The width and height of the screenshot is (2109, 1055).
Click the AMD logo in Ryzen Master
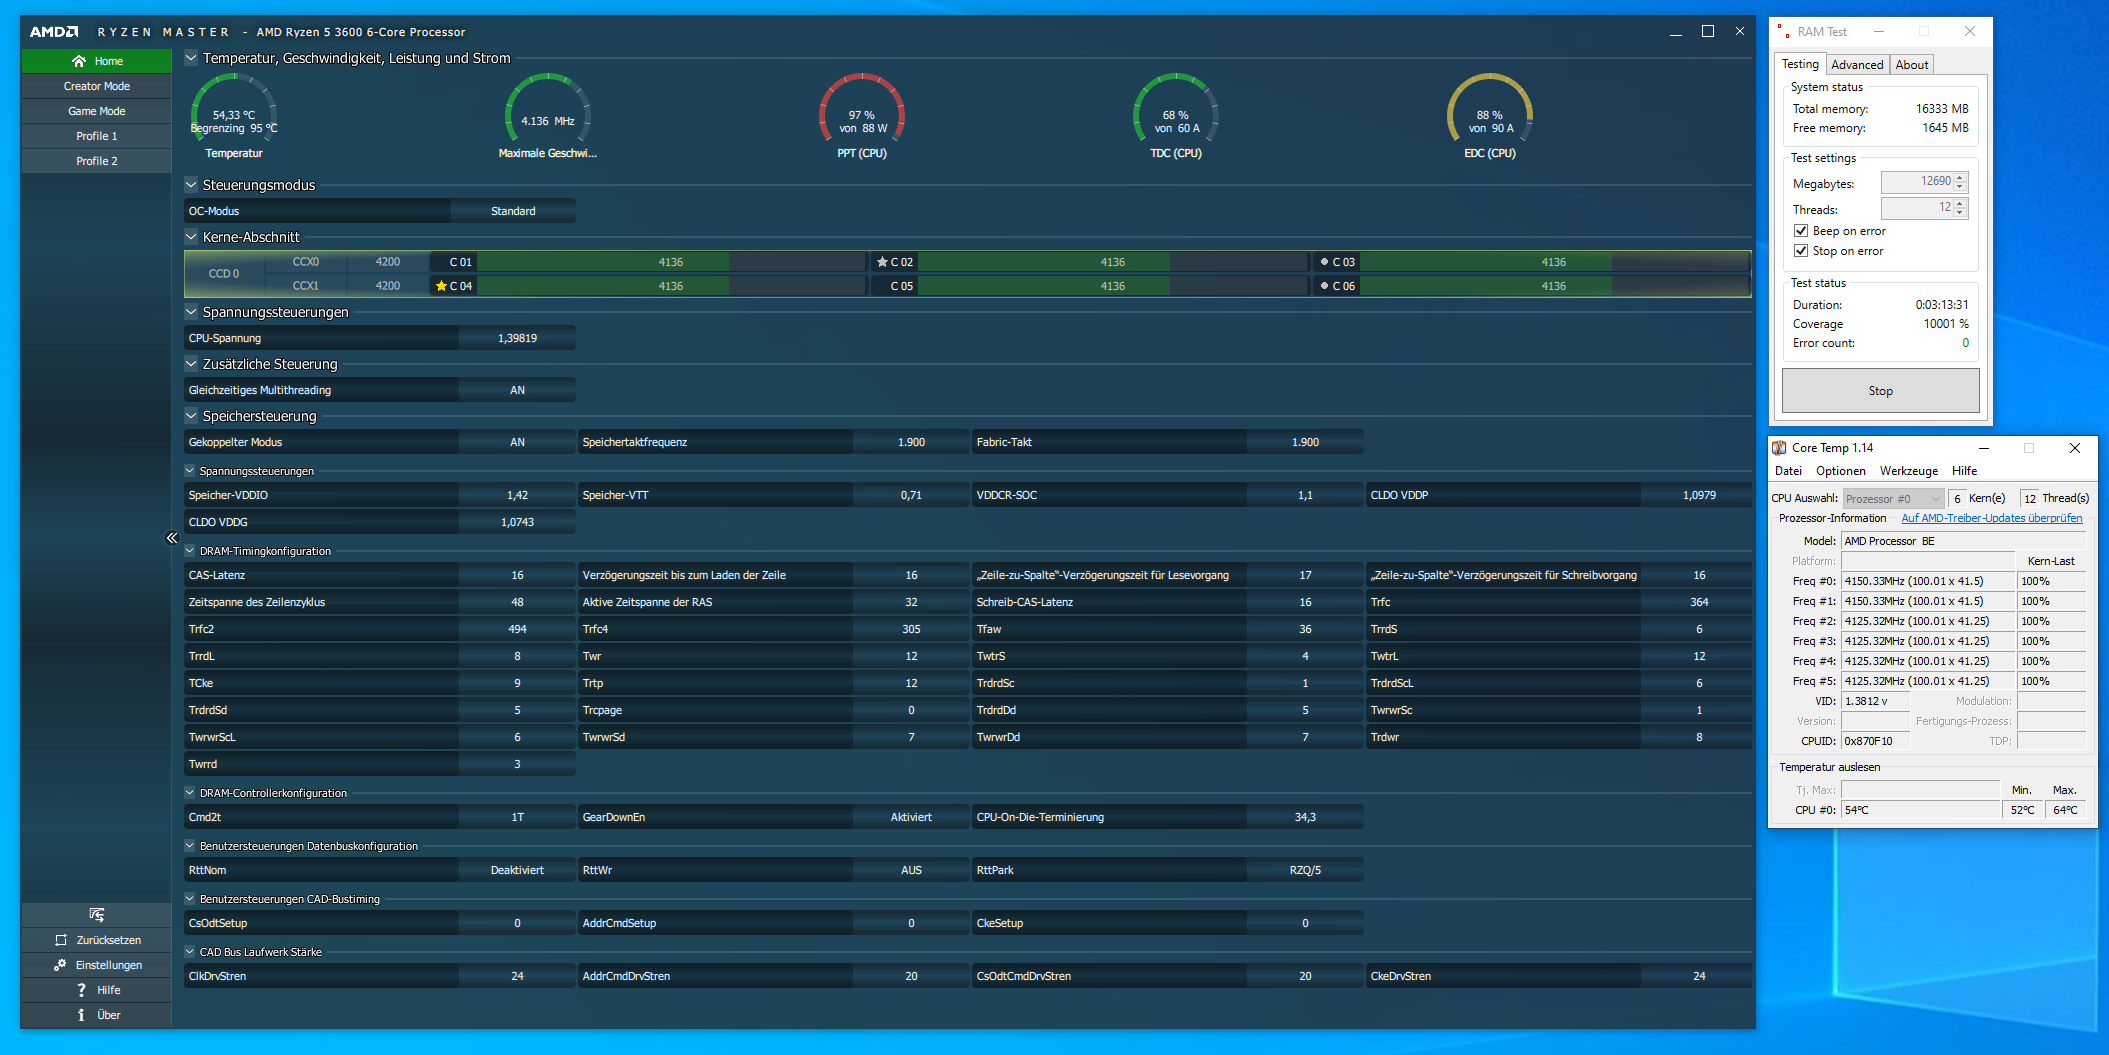pyautogui.click(x=54, y=32)
